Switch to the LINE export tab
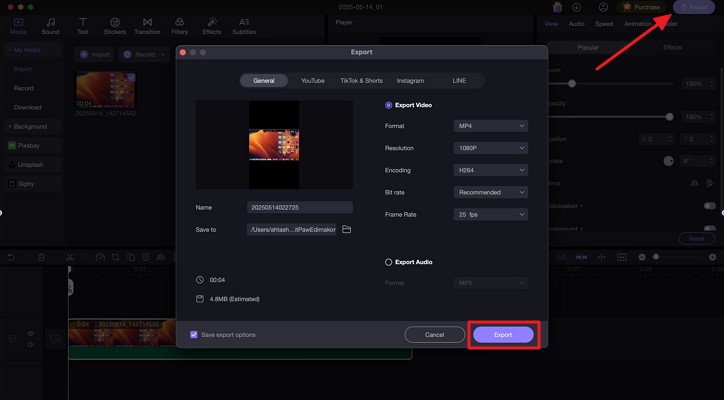Viewport: 724px width, 400px height. [x=459, y=80]
